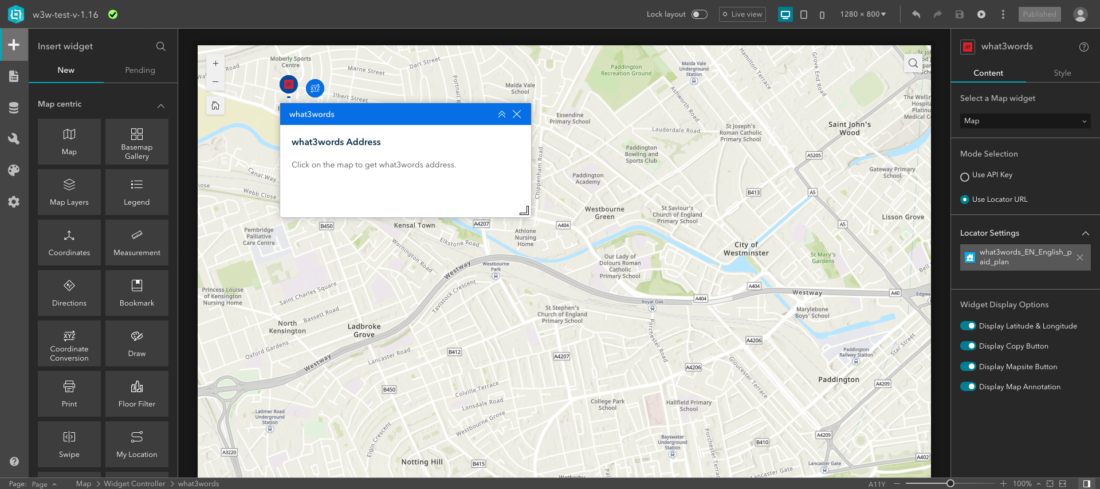
Task: Open widget help in what3words settings panel
Action: (x=1083, y=46)
